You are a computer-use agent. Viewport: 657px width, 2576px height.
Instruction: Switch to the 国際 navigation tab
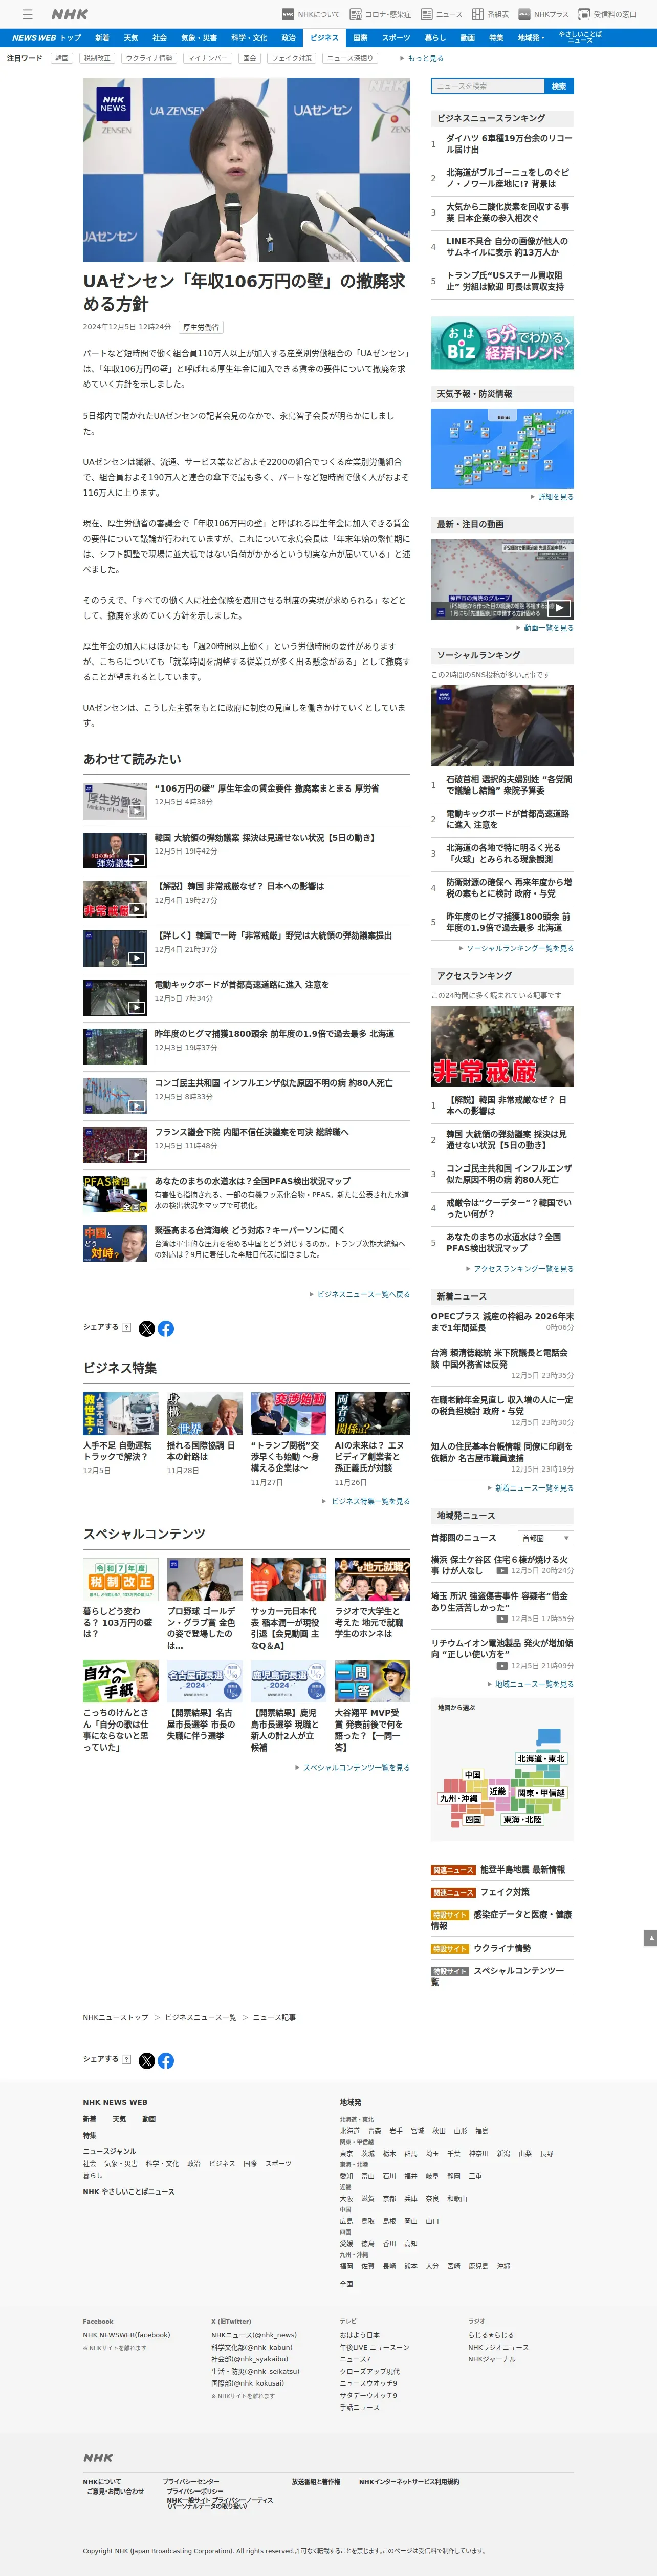360,38
